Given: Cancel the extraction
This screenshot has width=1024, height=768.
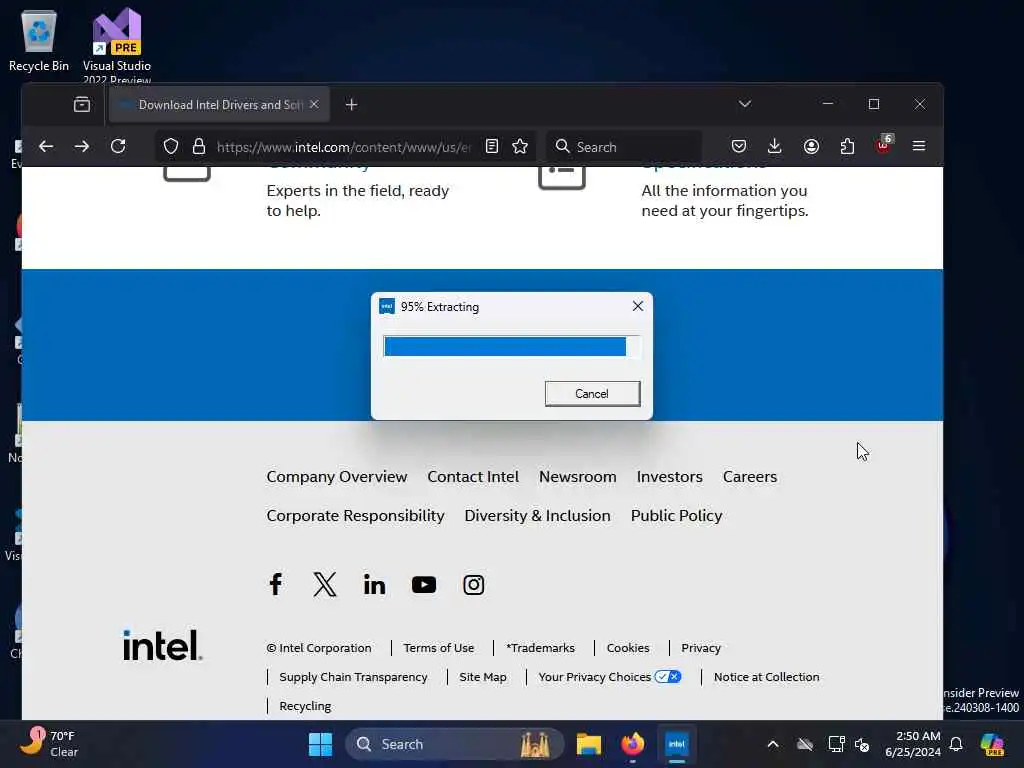Looking at the screenshot, I should point(592,394).
